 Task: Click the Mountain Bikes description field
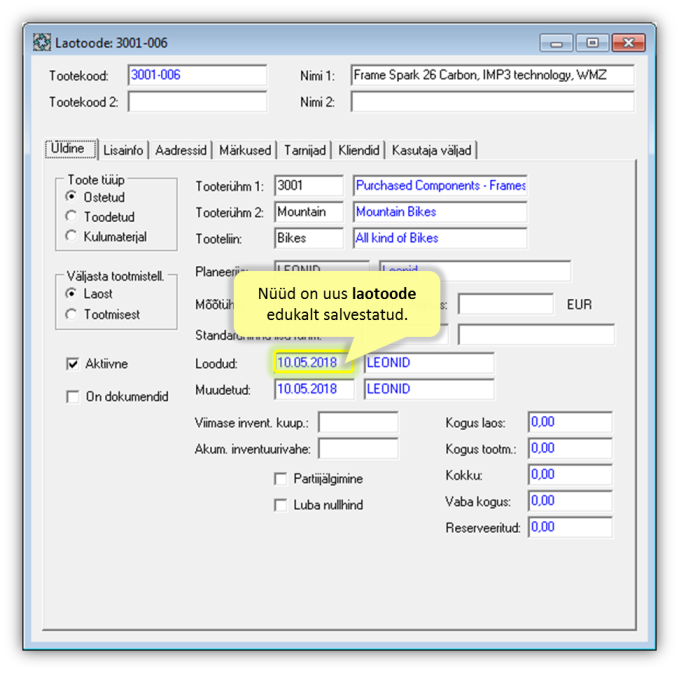click(440, 212)
